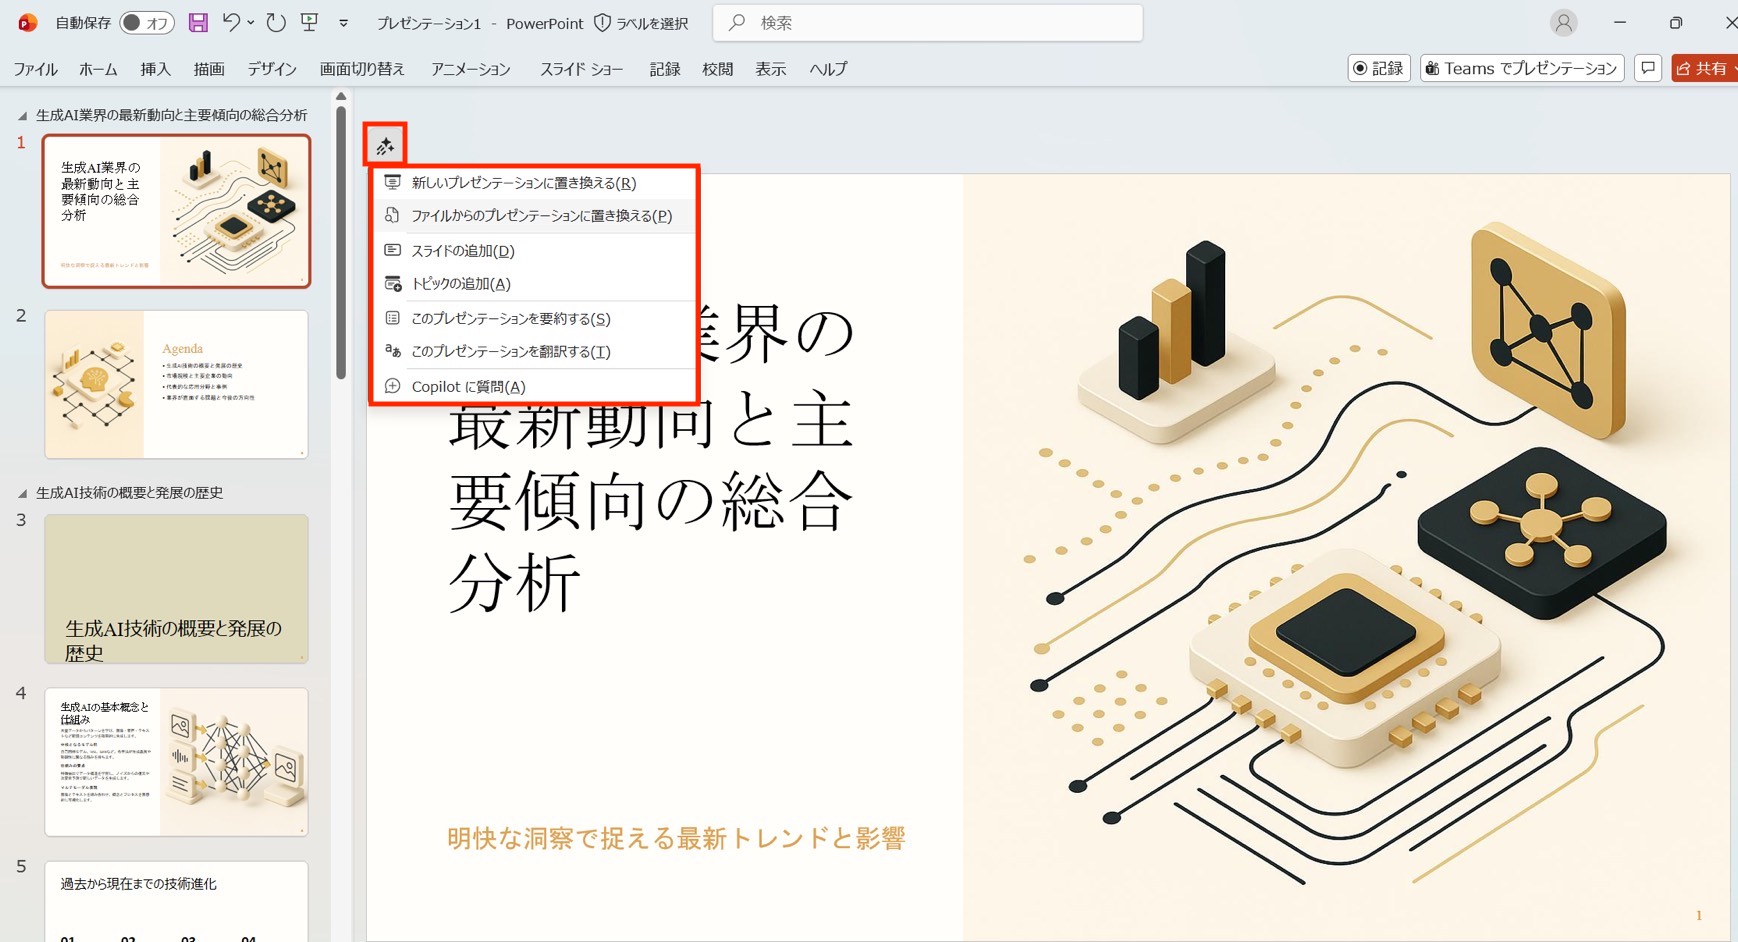Choose このプレゼンテーションを要約する menu item
The width and height of the screenshot is (1738, 942).
(x=510, y=319)
